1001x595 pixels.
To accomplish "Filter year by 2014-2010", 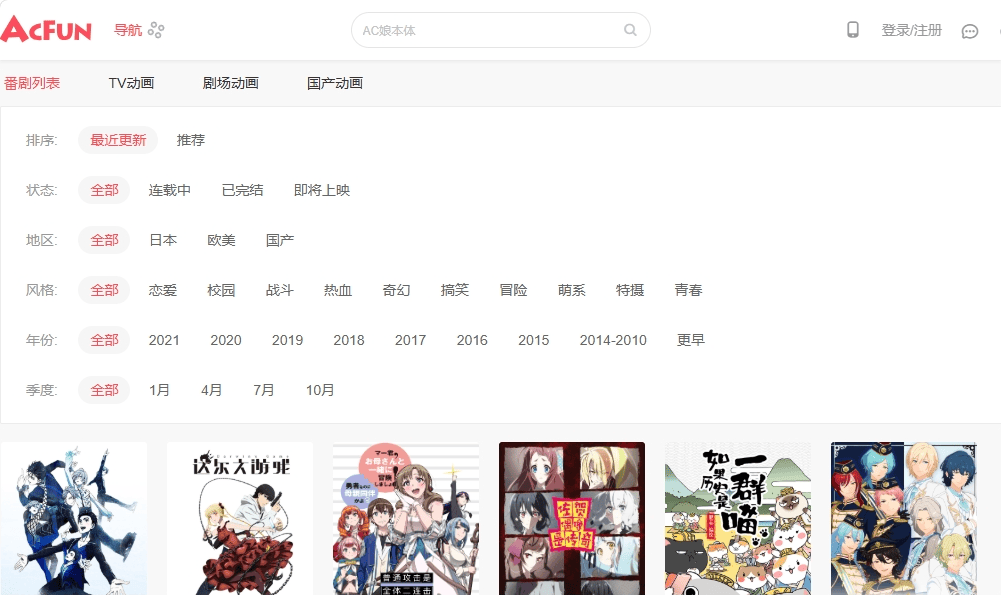I will 613,340.
